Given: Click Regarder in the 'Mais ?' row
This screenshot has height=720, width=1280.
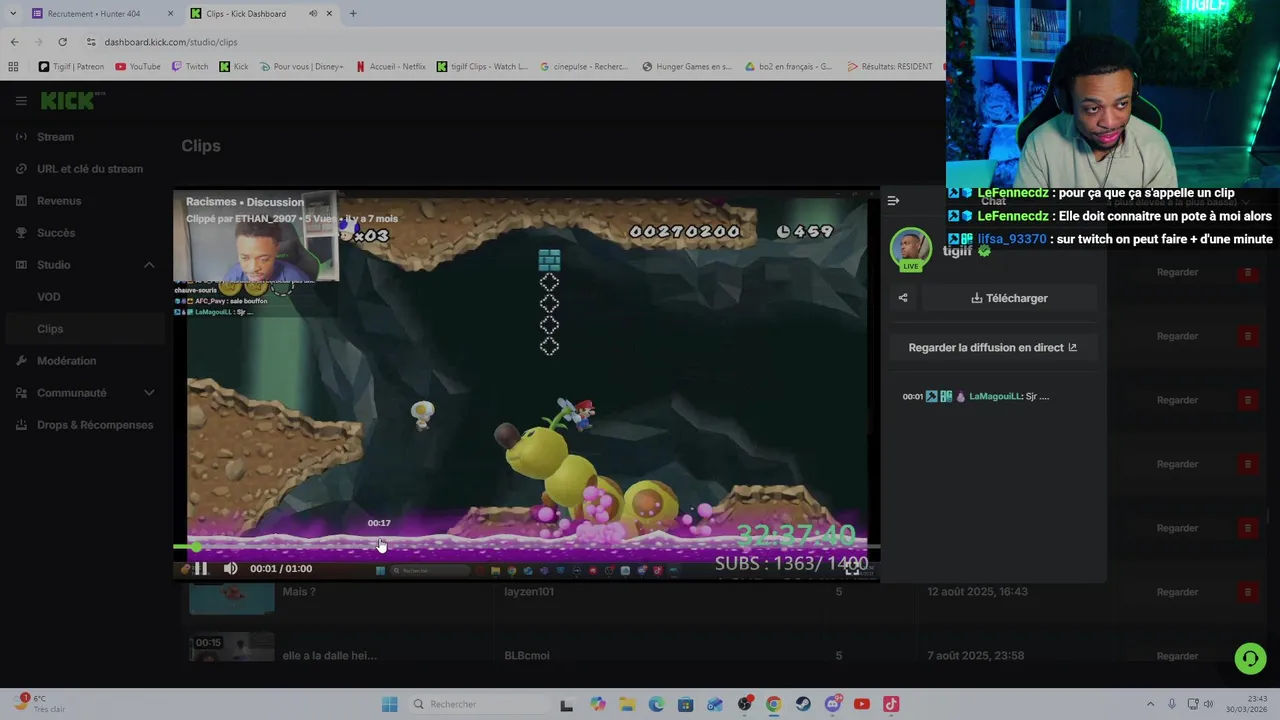Looking at the screenshot, I should pos(1177,592).
